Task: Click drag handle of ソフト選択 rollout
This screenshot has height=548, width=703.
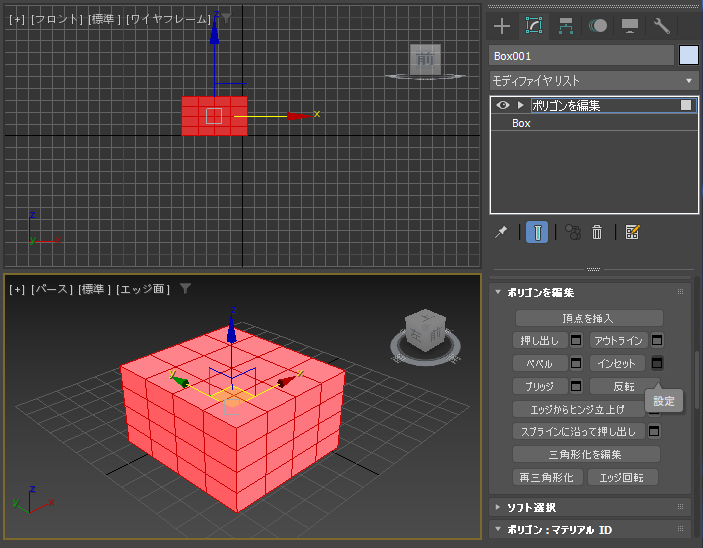Action: (680, 507)
